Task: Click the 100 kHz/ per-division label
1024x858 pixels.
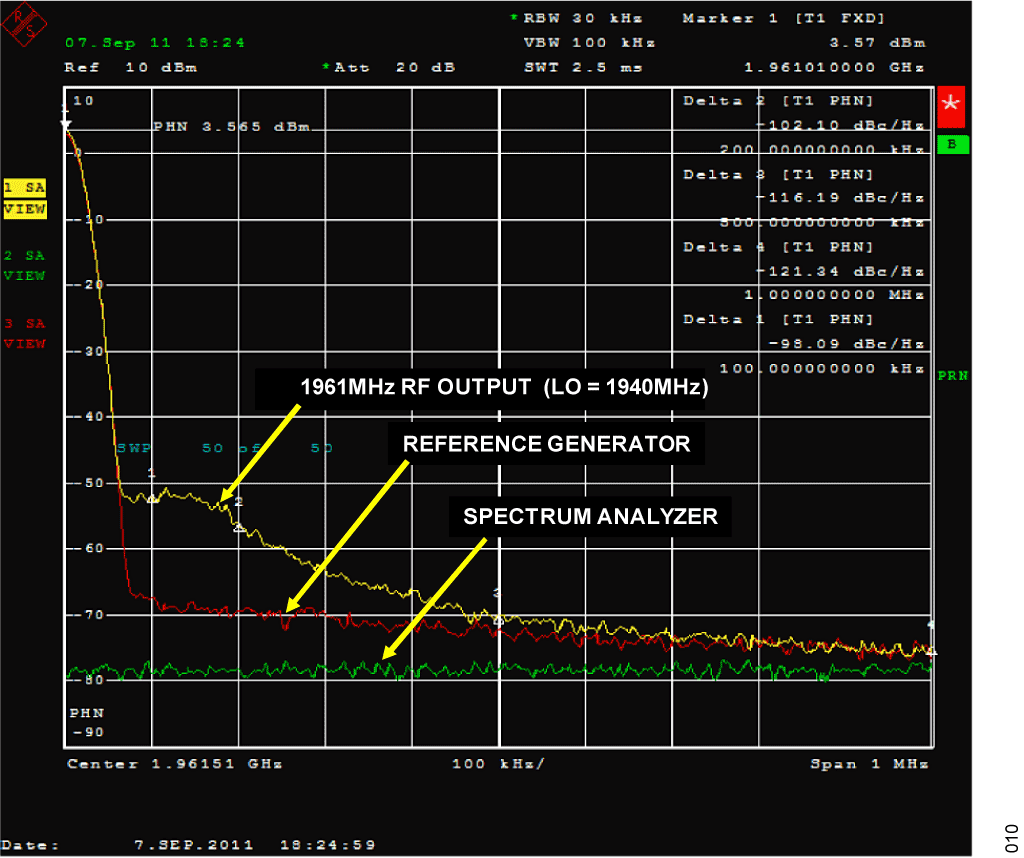Action: (x=498, y=763)
